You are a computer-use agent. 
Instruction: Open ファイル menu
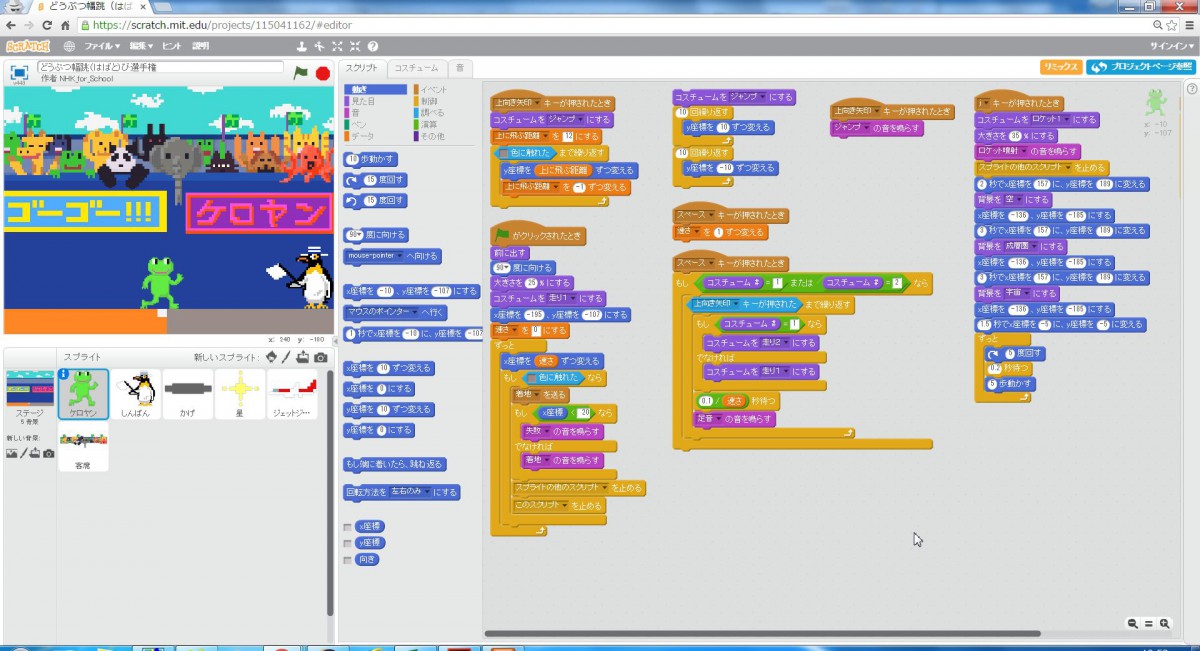click(101, 46)
